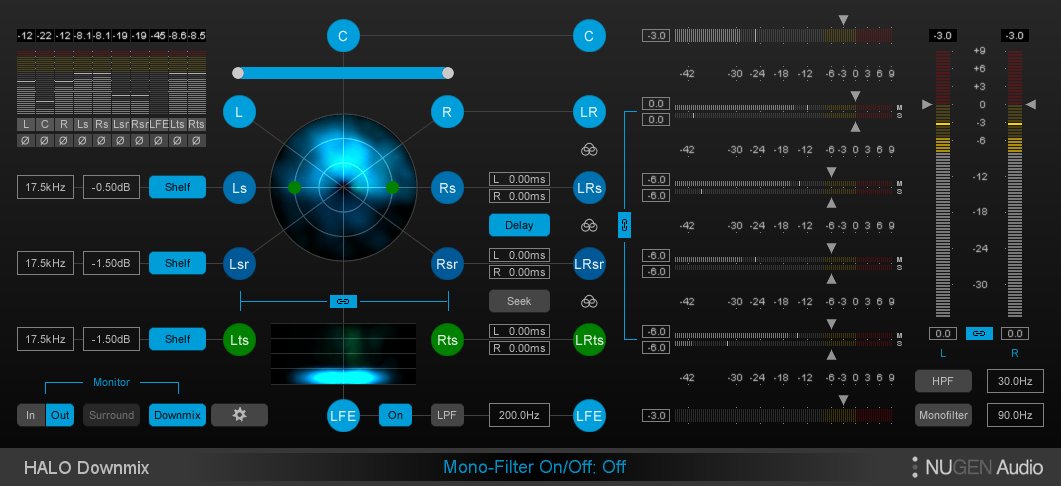
Task: Click the top C -3.0 level field
Action: 656,36
